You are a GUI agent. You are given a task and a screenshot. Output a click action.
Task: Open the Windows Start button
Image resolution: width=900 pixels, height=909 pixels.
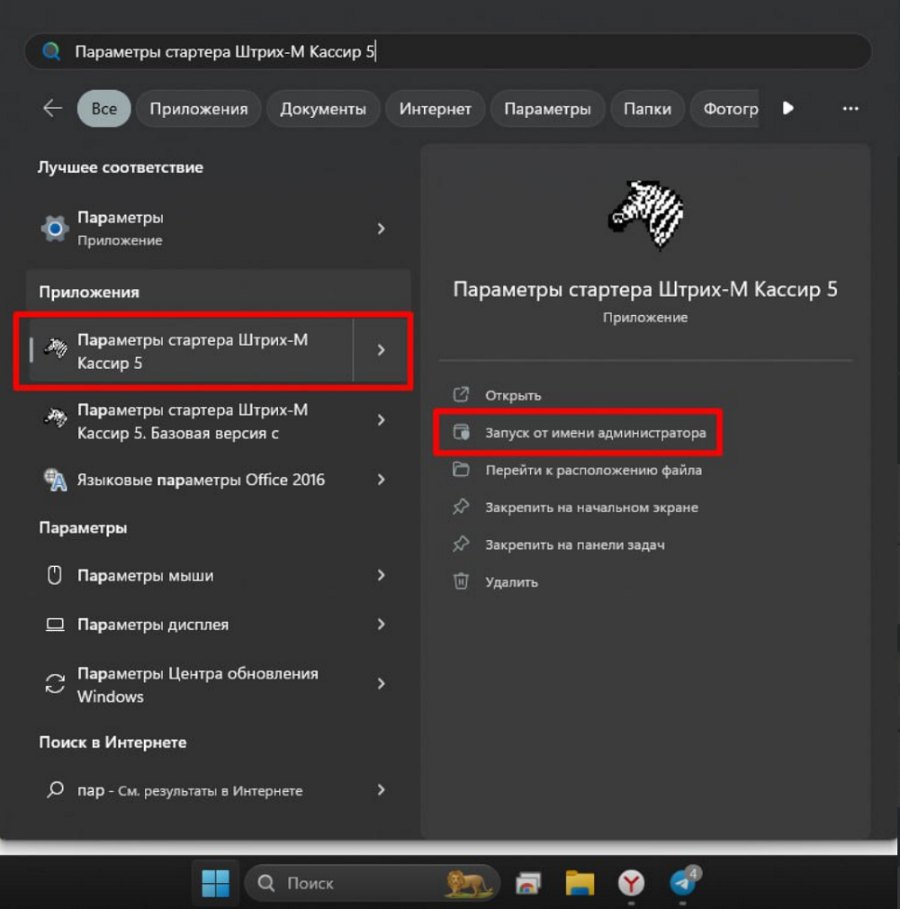[x=215, y=883]
